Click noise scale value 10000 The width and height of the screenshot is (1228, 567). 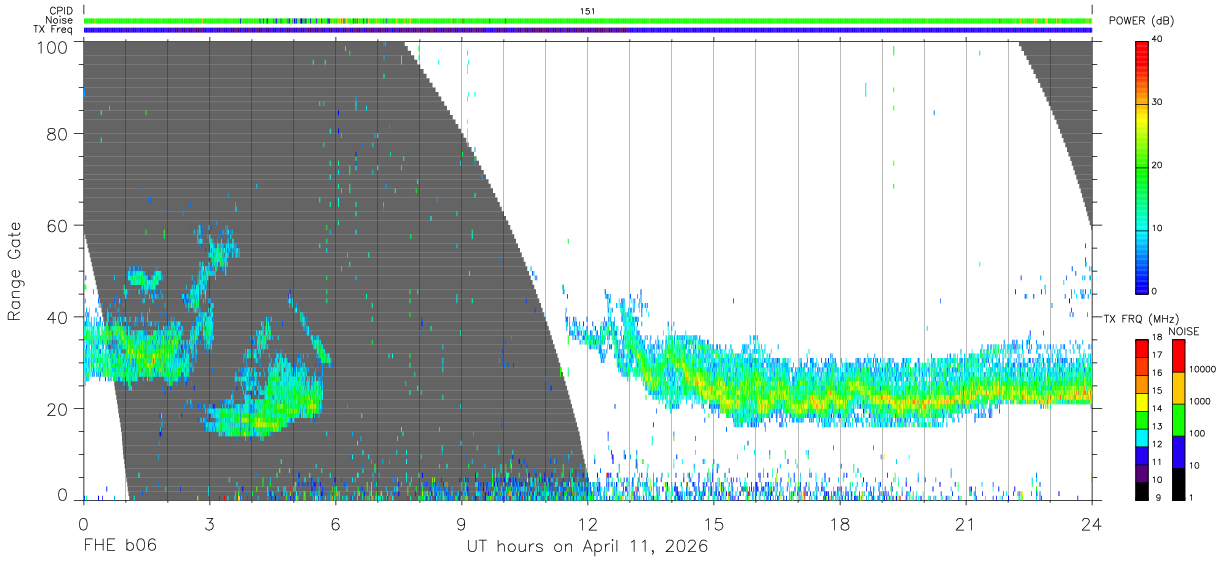(1202, 369)
